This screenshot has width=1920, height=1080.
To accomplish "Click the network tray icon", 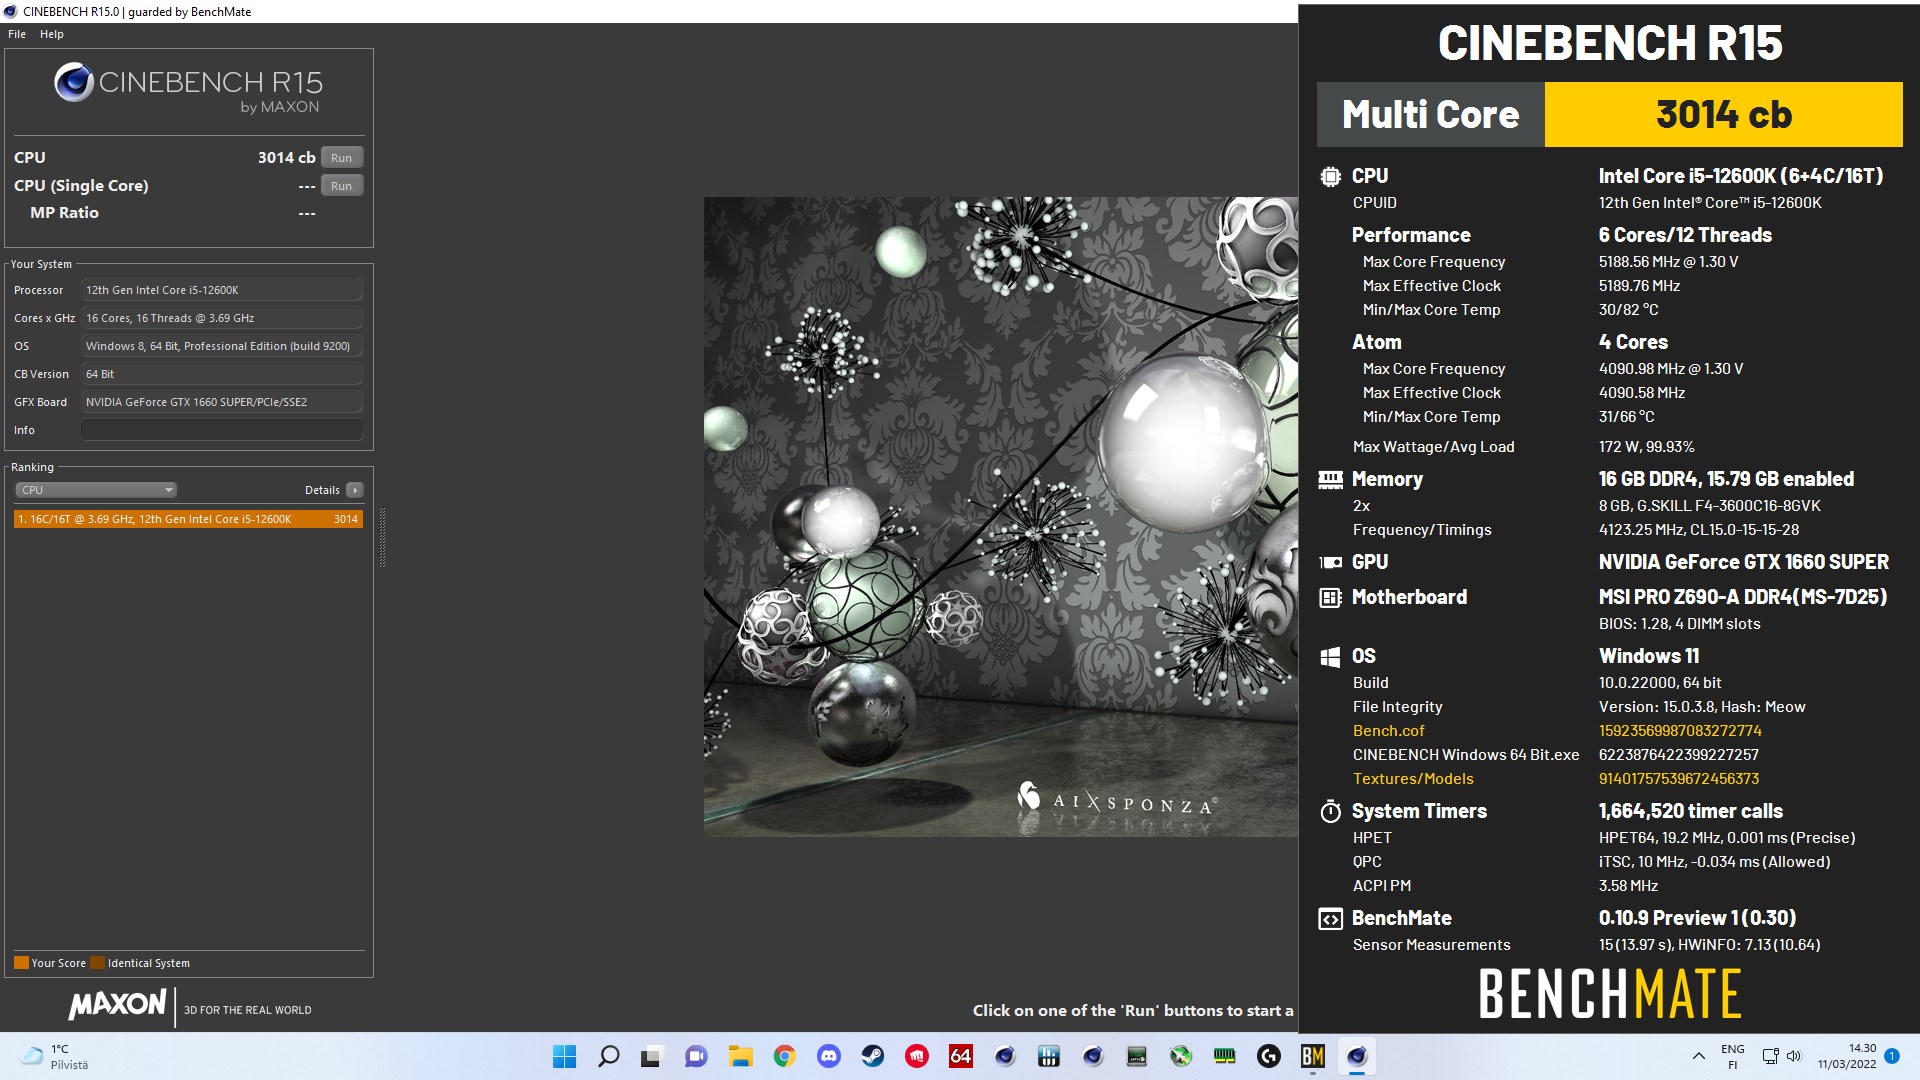I will coord(1770,1056).
